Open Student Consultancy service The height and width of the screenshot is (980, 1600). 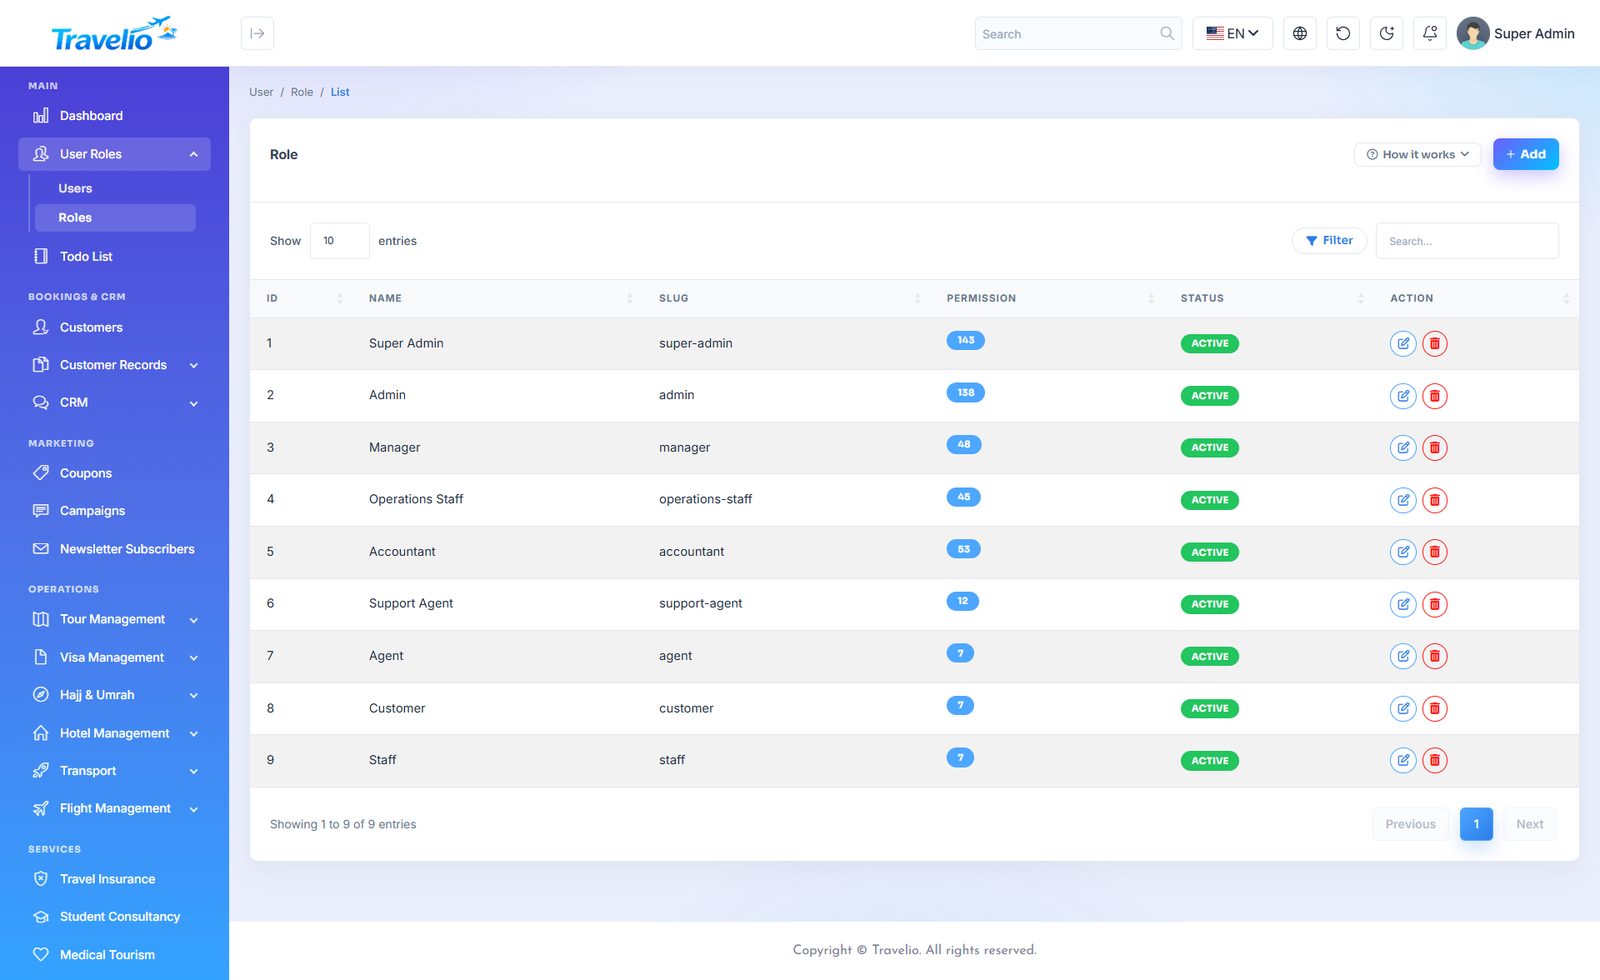114,917
